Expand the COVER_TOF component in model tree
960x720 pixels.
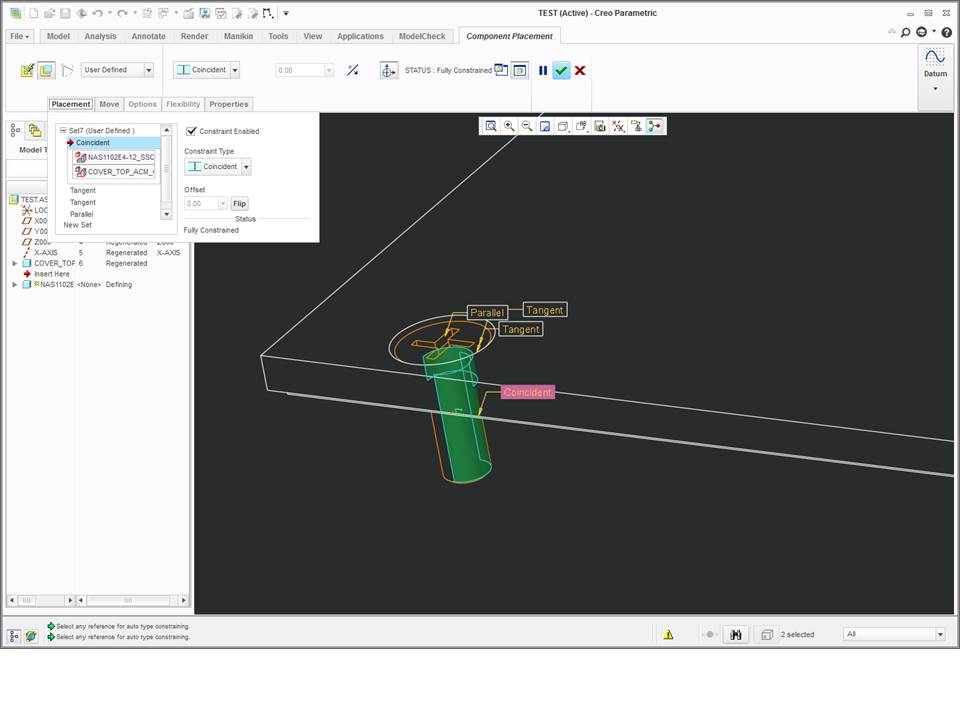[15, 263]
